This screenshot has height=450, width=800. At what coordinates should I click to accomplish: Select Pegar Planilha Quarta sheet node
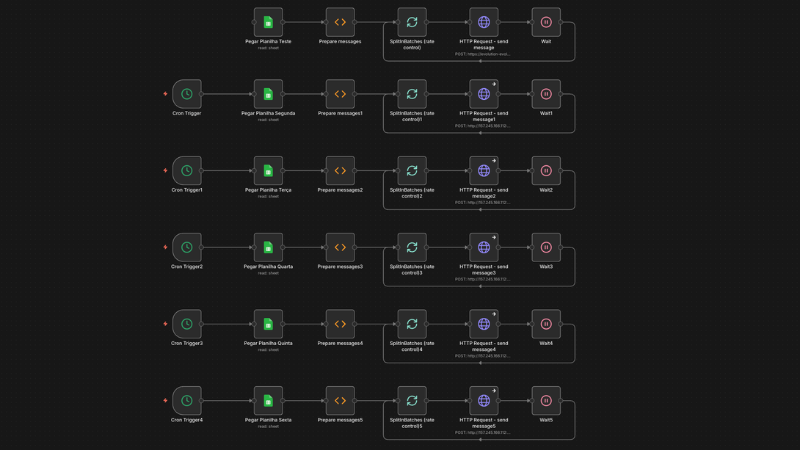(x=268, y=247)
